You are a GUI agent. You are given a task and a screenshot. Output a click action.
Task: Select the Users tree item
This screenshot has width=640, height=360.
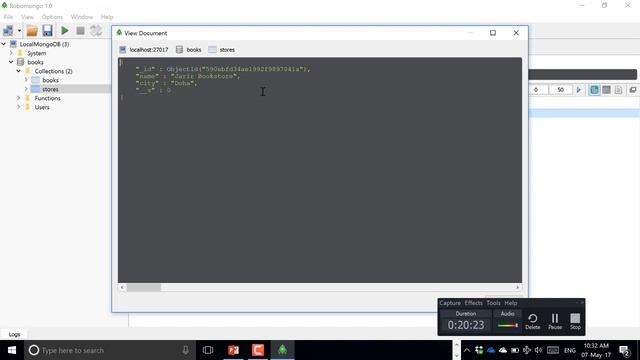42,107
